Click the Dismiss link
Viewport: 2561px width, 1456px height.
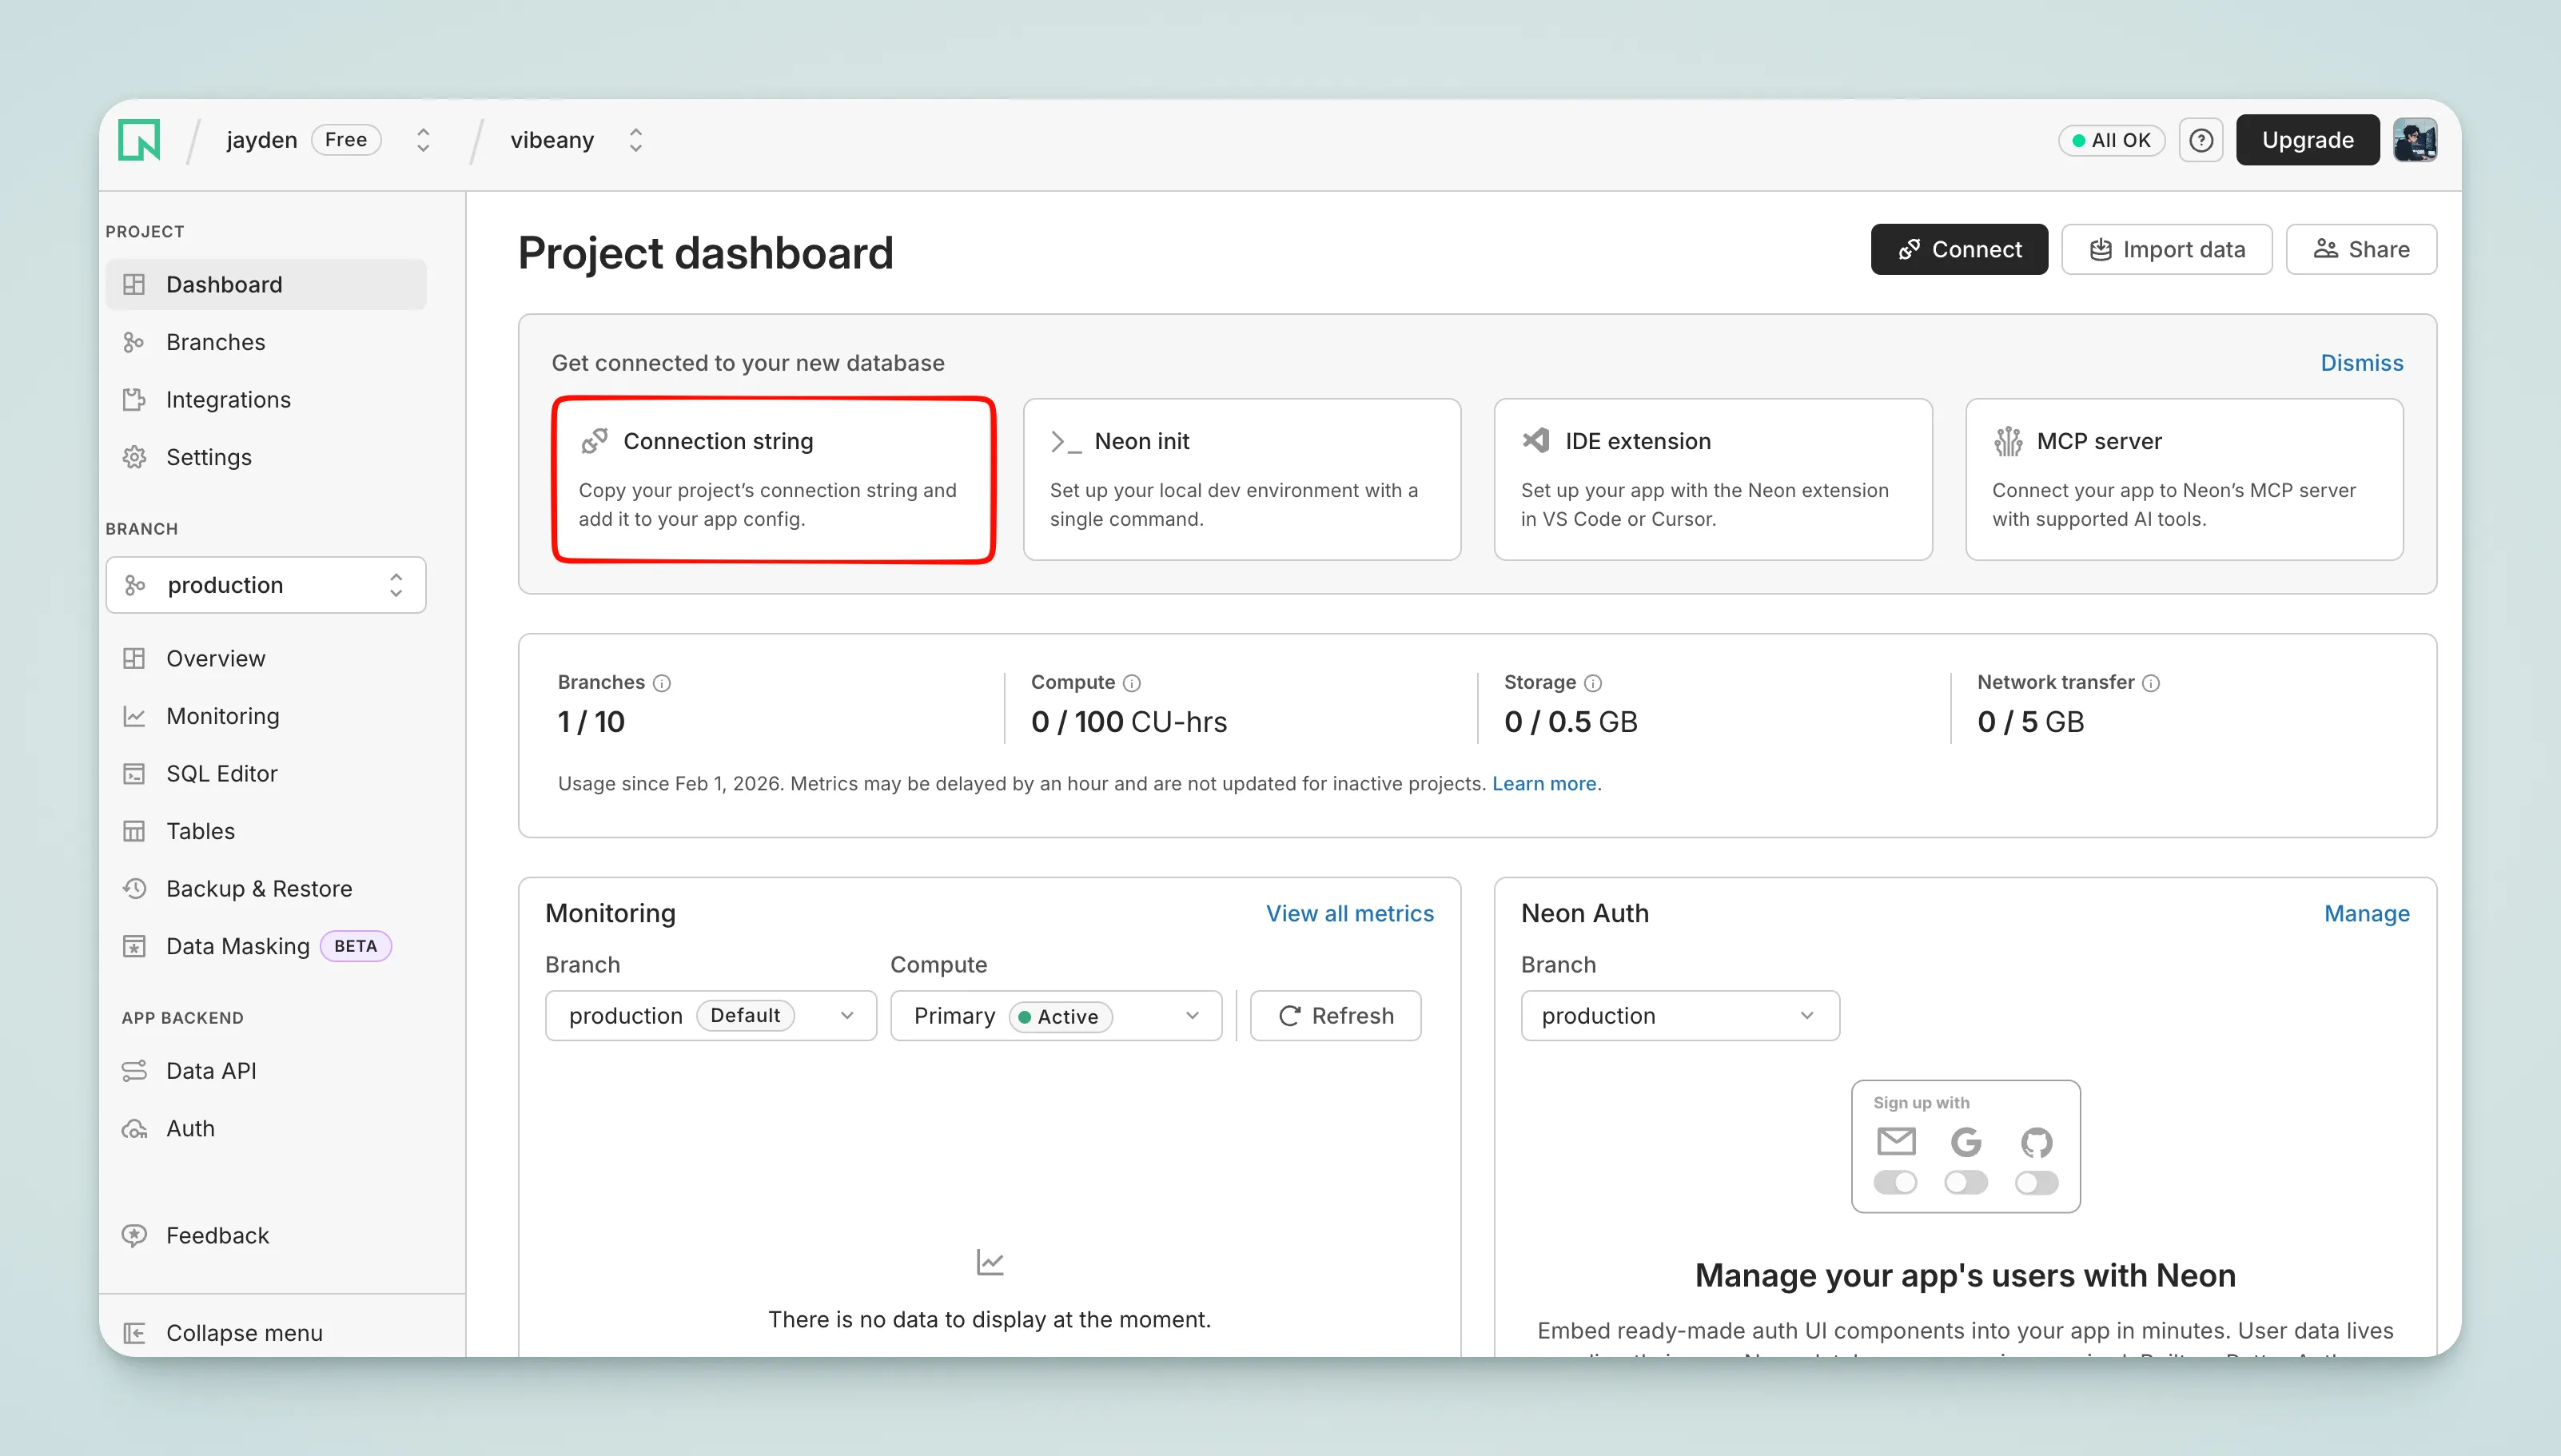click(x=2361, y=363)
